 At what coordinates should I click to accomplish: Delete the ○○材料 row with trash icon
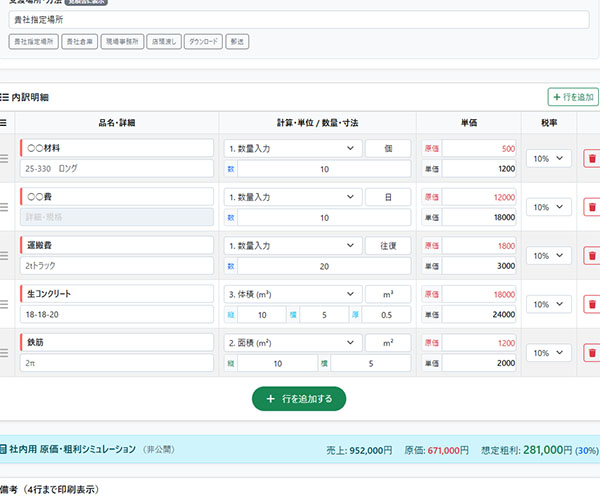tap(592, 158)
